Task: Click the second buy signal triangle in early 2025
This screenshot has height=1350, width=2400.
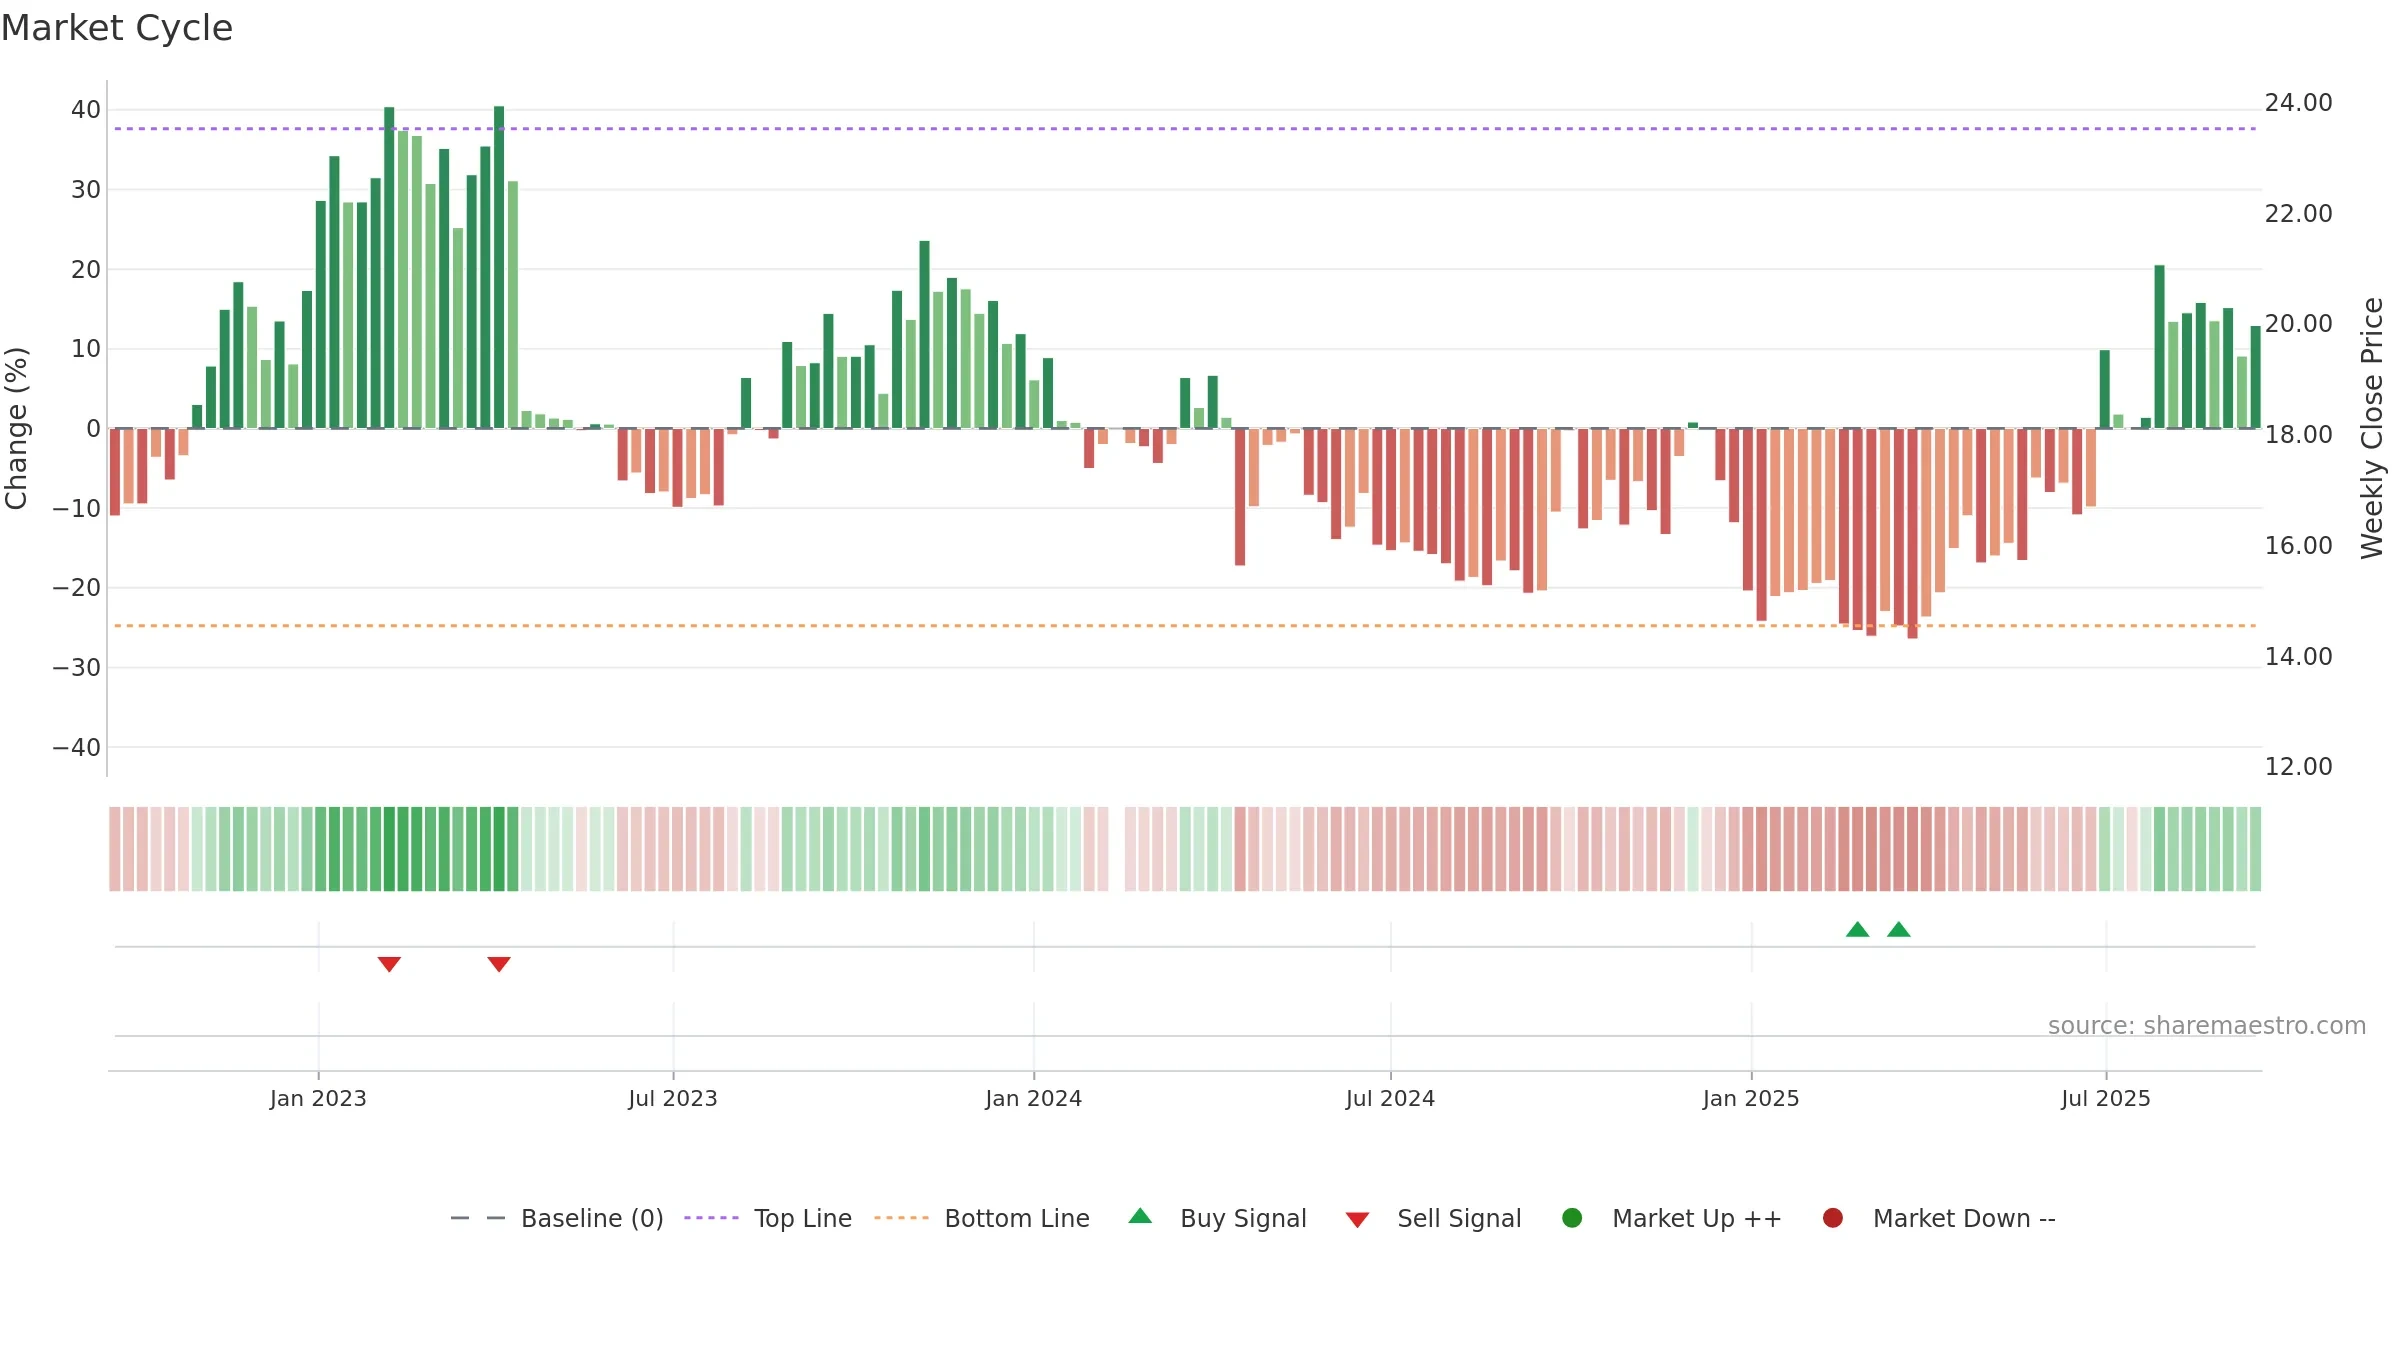Action: tap(1899, 929)
